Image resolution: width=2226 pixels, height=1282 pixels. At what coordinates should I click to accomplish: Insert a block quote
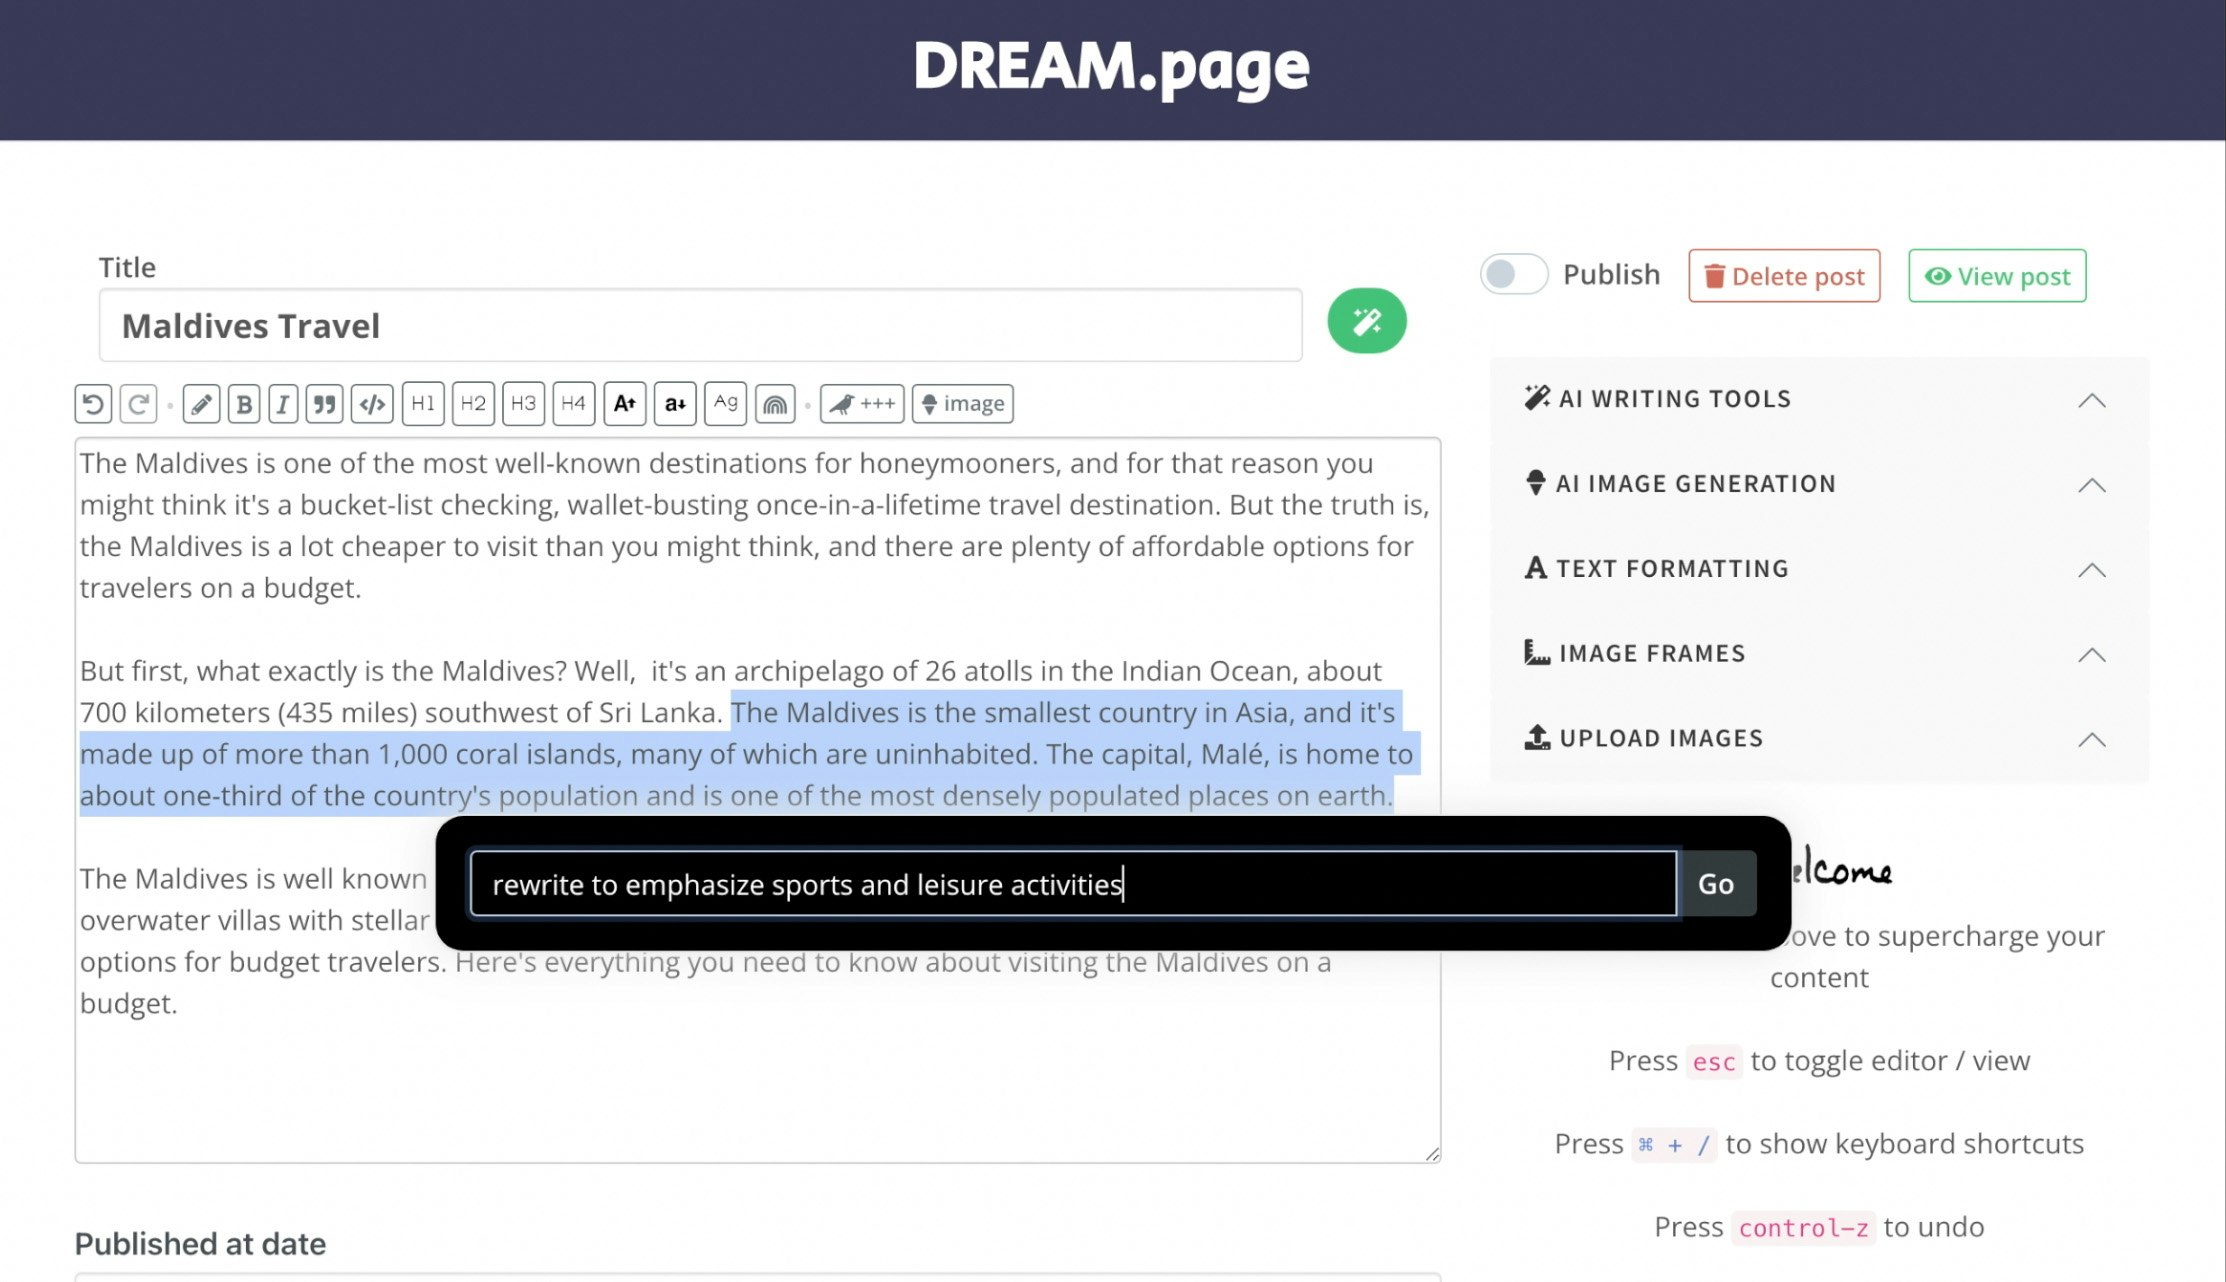pos(324,404)
